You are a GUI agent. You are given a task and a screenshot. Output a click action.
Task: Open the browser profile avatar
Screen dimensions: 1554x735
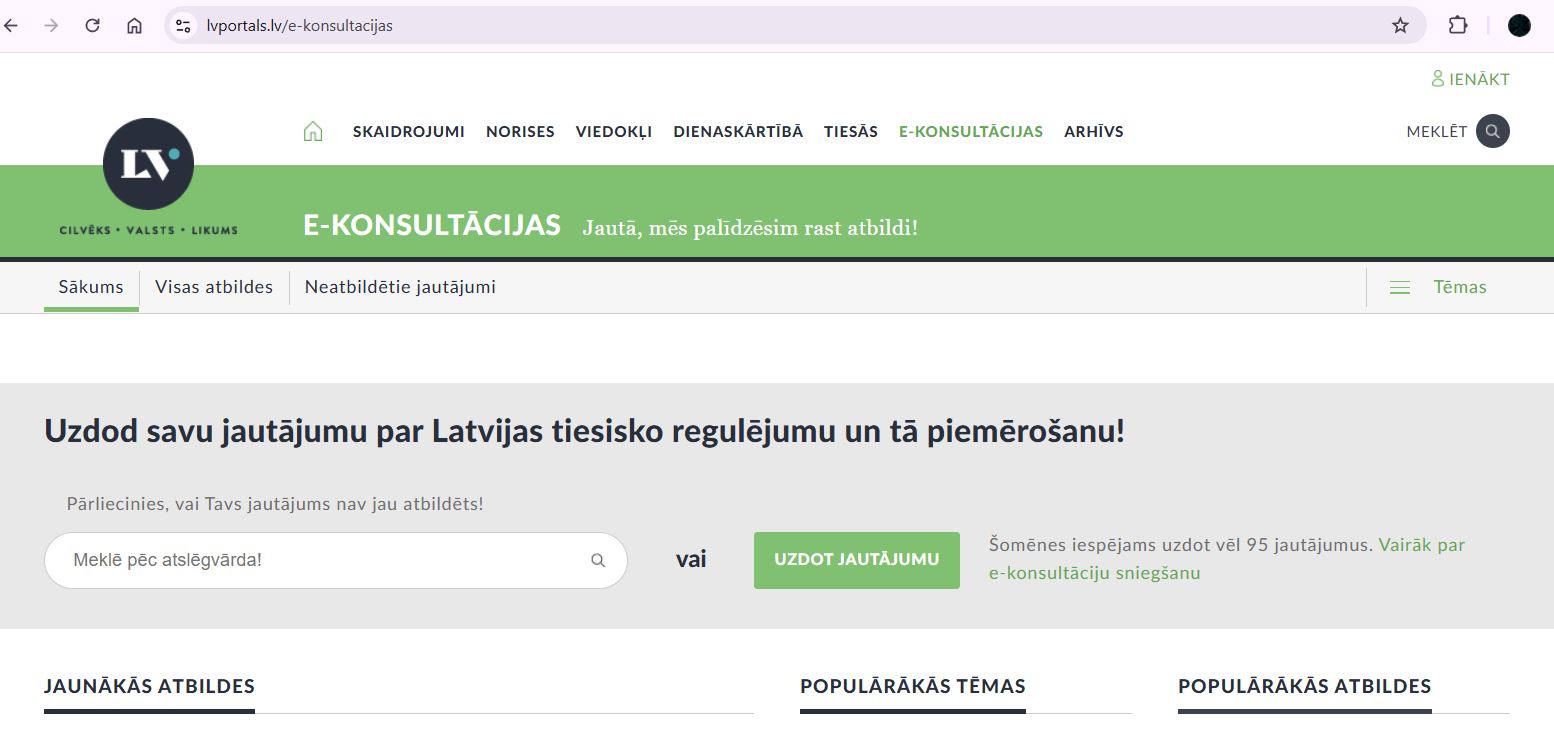pyautogui.click(x=1519, y=26)
